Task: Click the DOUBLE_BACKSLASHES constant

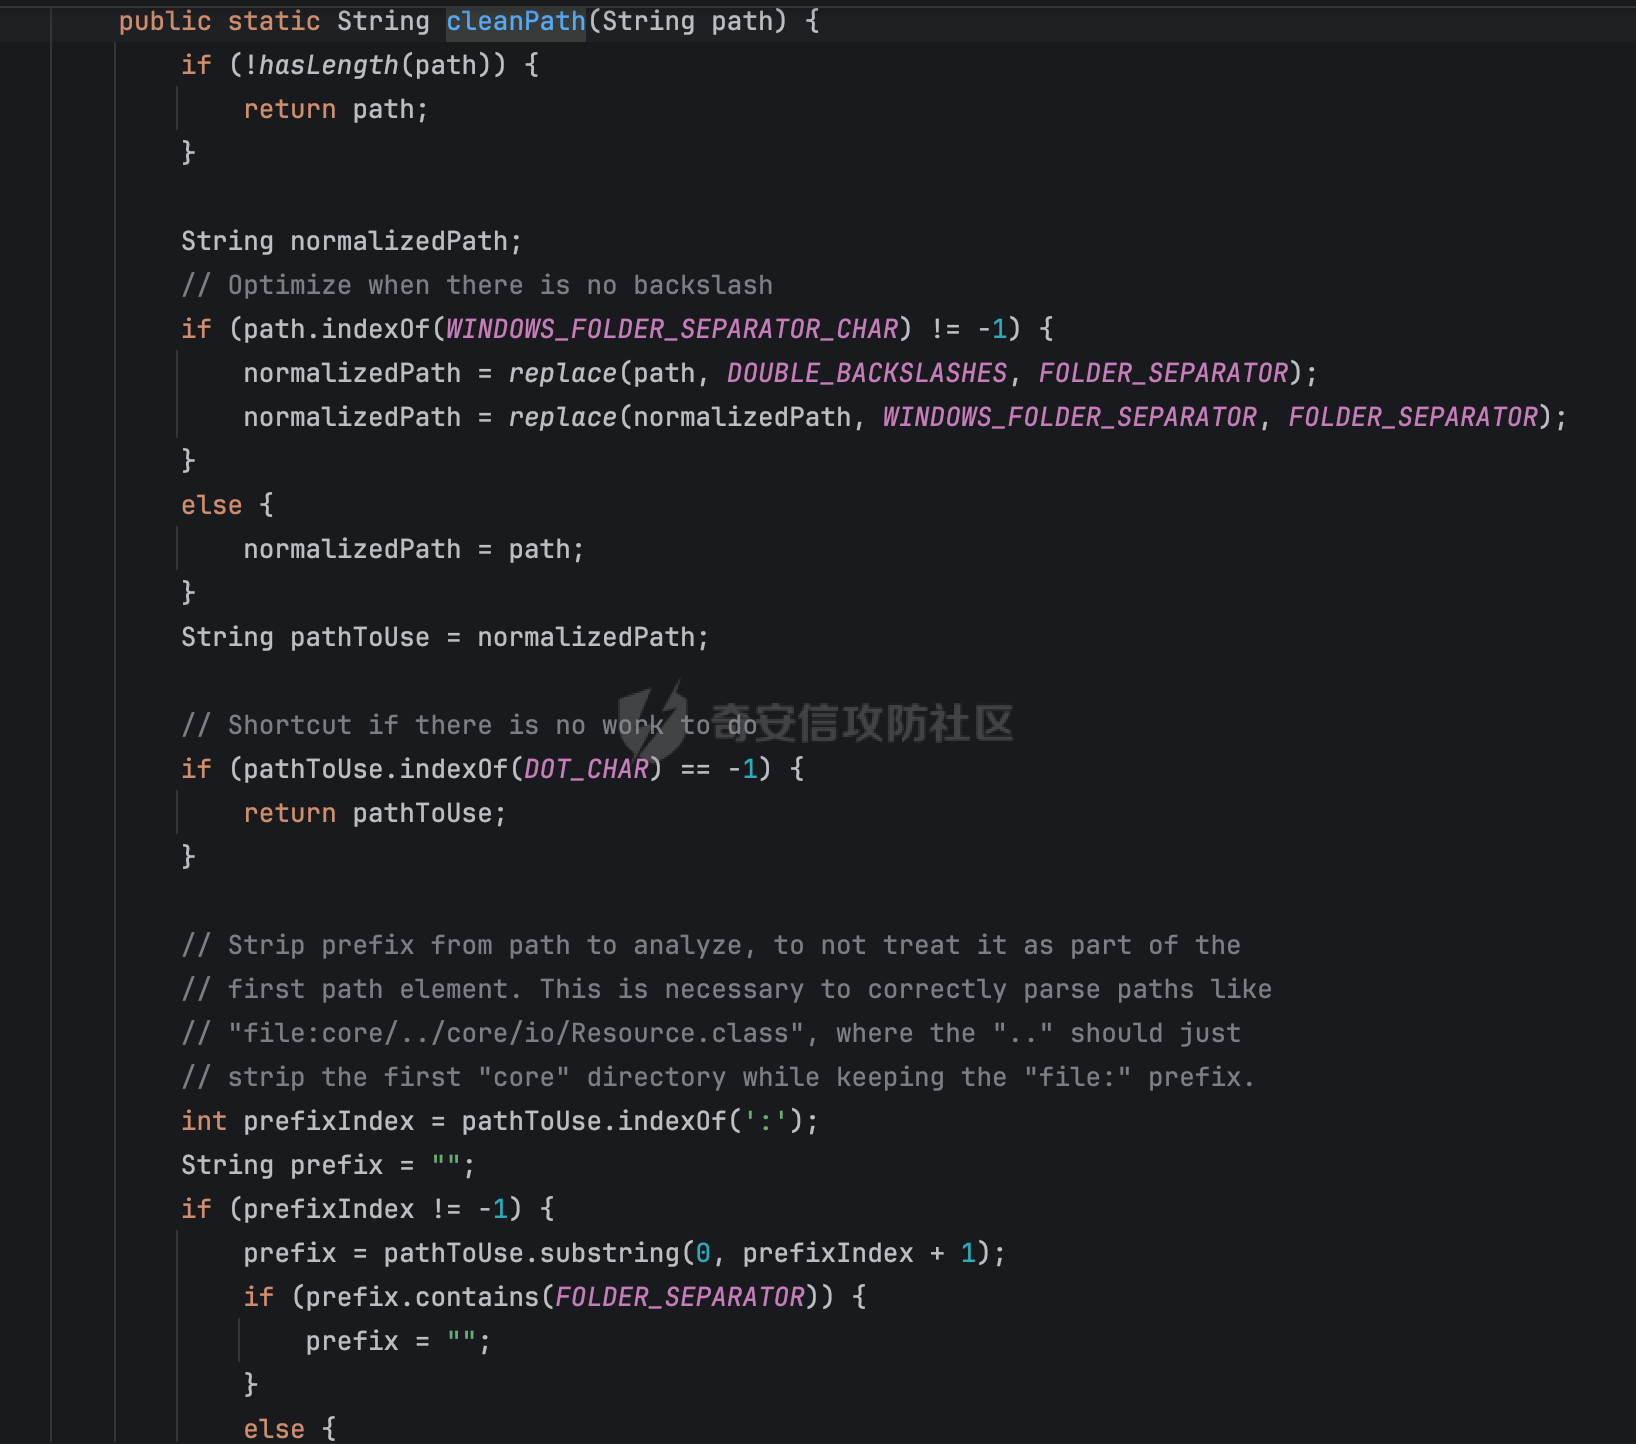Action: (x=866, y=373)
